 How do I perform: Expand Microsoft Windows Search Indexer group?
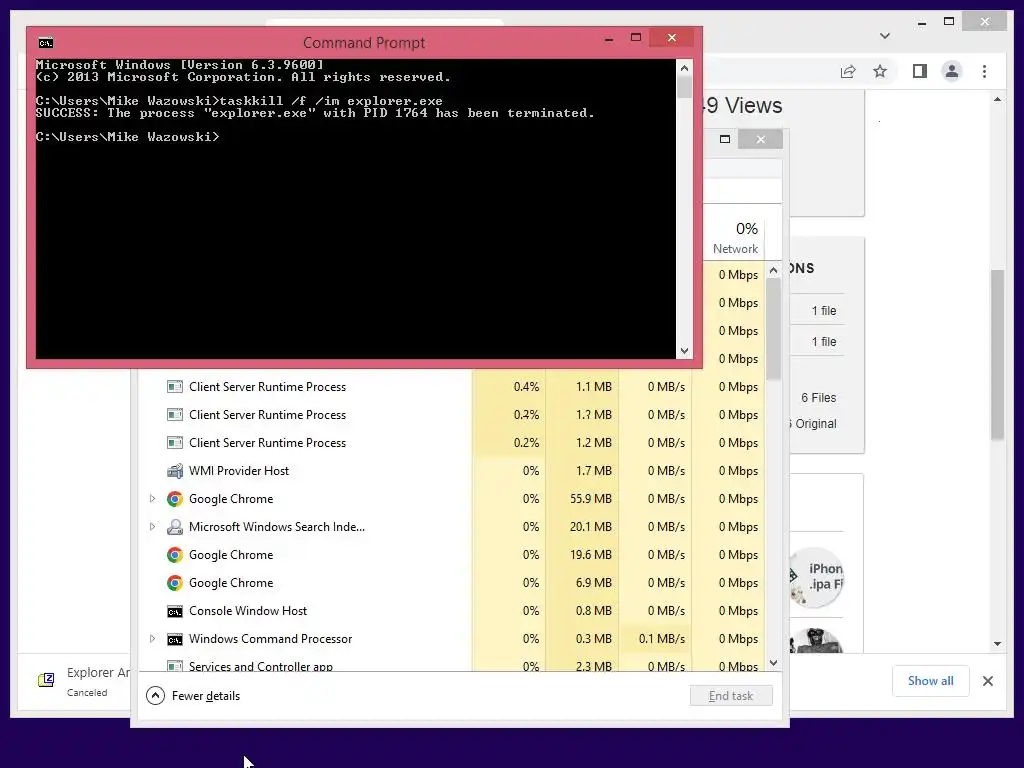(x=152, y=527)
